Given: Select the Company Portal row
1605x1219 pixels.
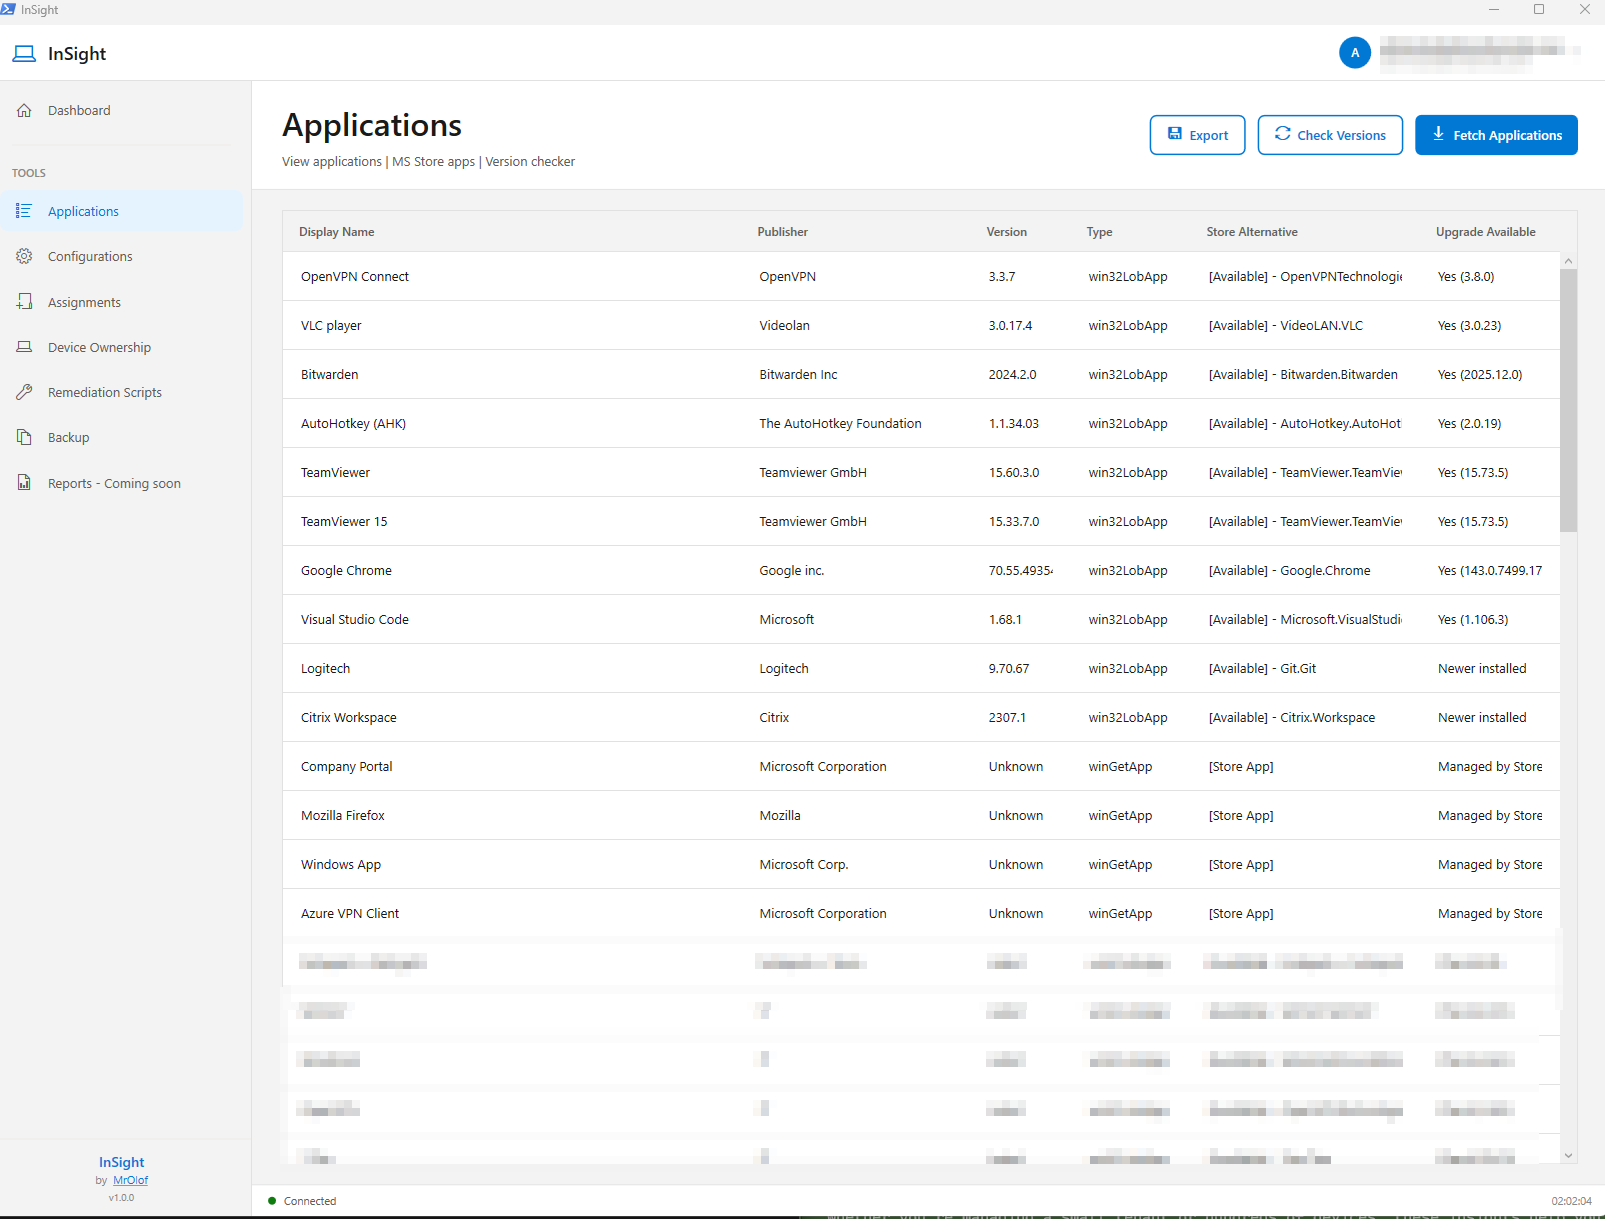Looking at the screenshot, I should (x=921, y=766).
